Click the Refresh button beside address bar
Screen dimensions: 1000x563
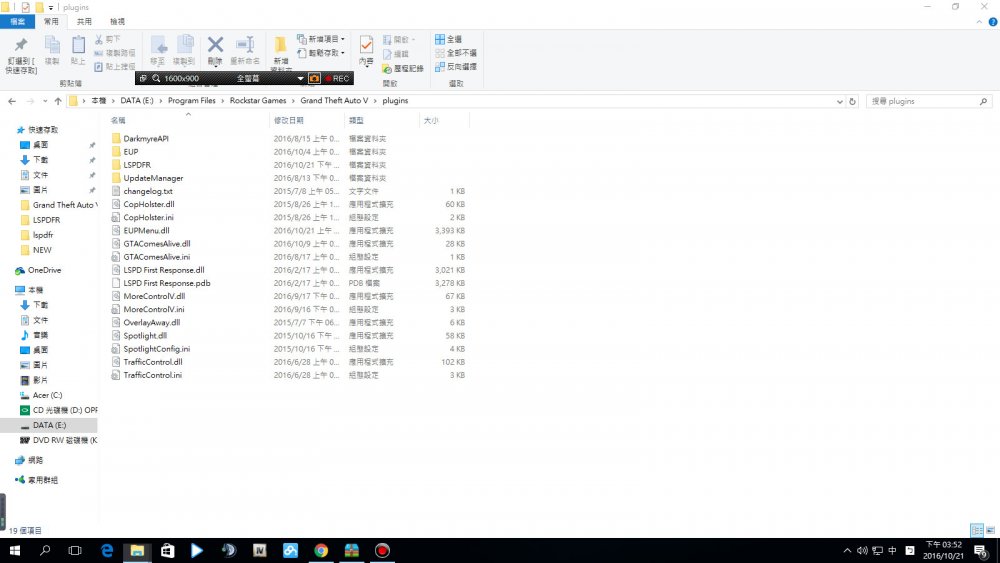point(852,101)
